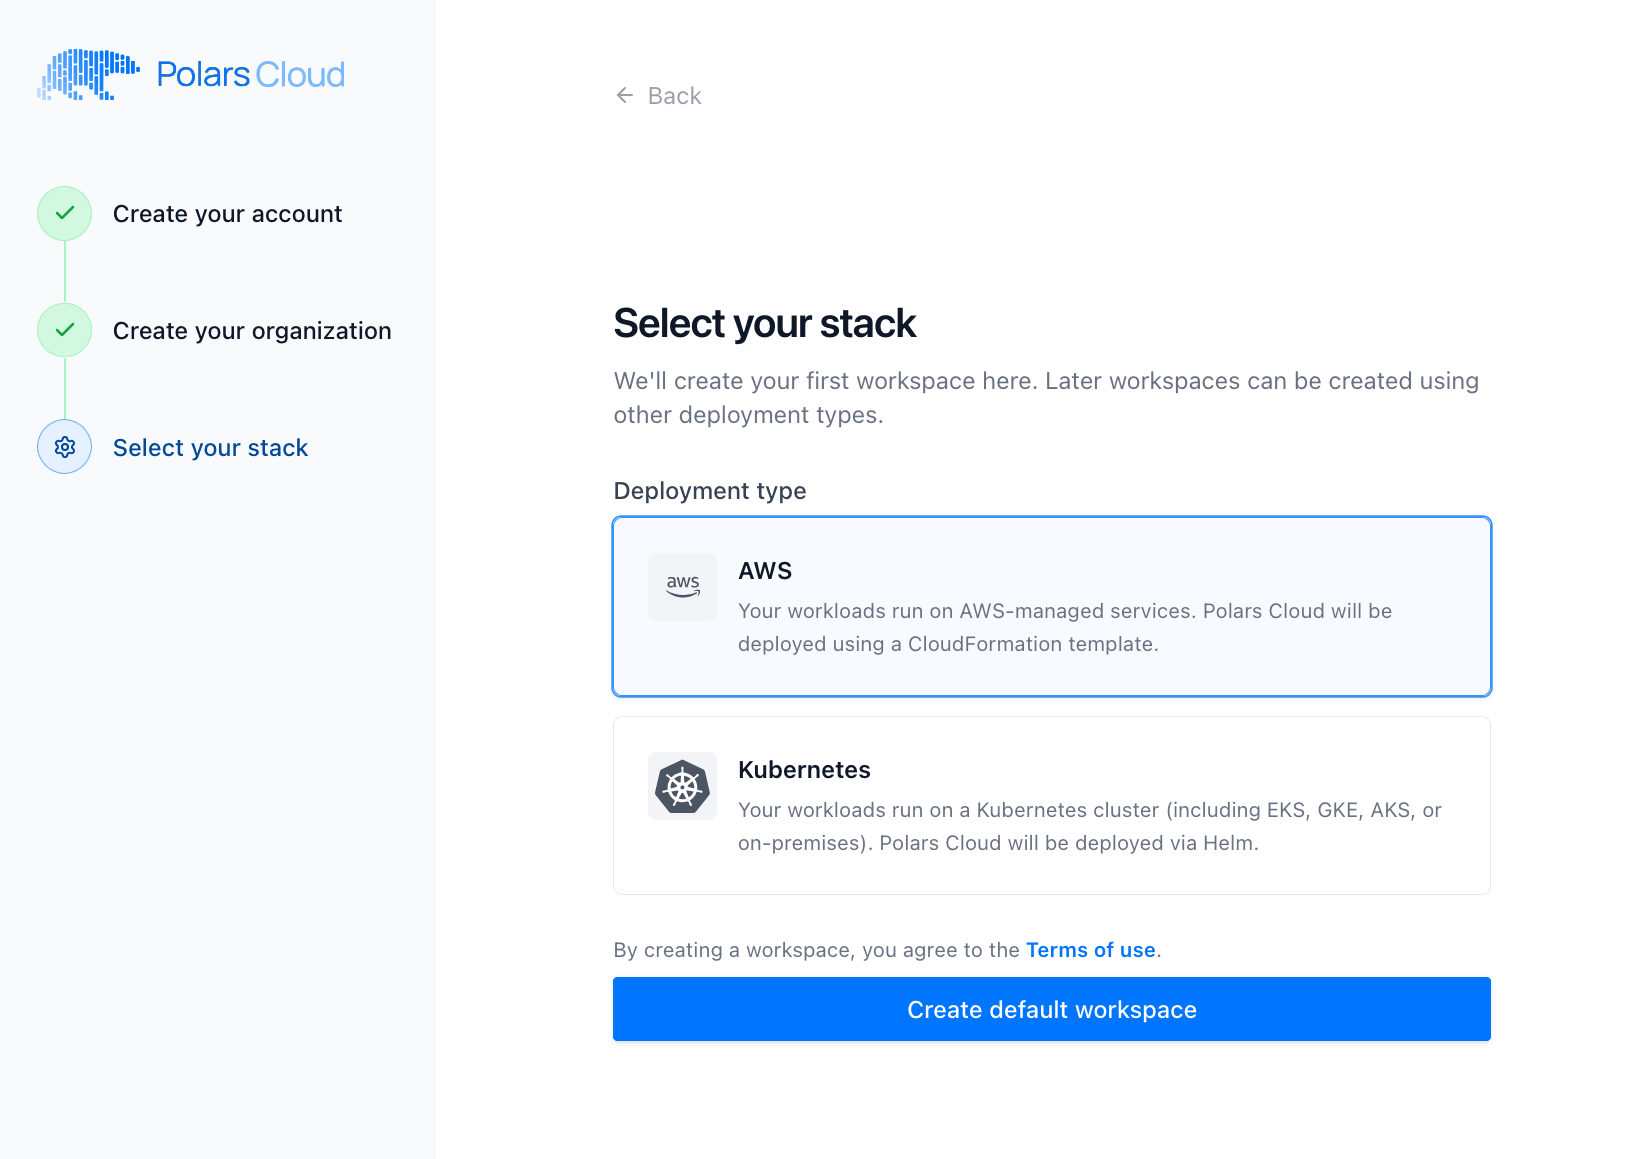Click the Kubernetes helm wheel icon
This screenshot has width=1646, height=1159.
point(683,786)
